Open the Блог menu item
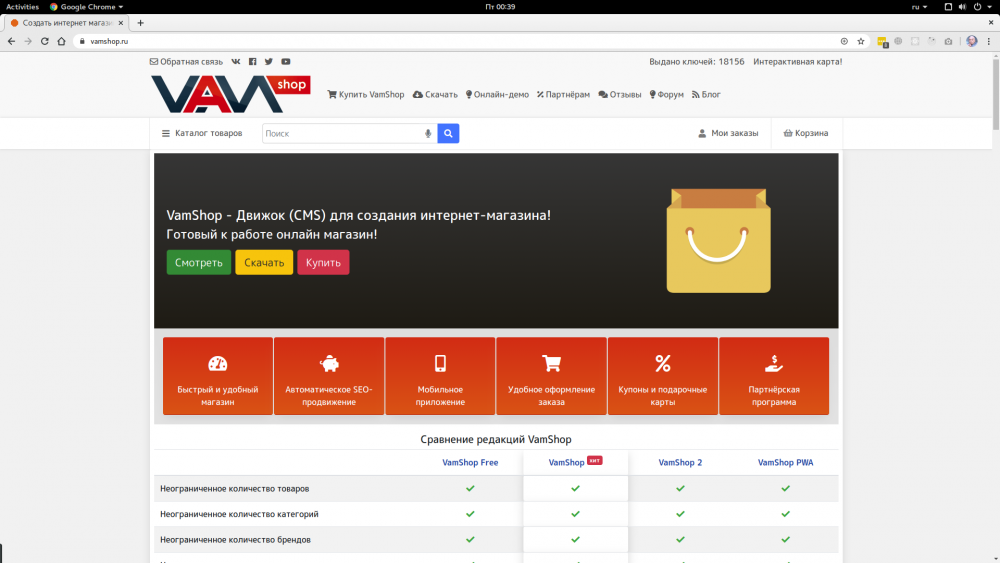Image resolution: width=1000 pixels, height=563 pixels. 706,94
